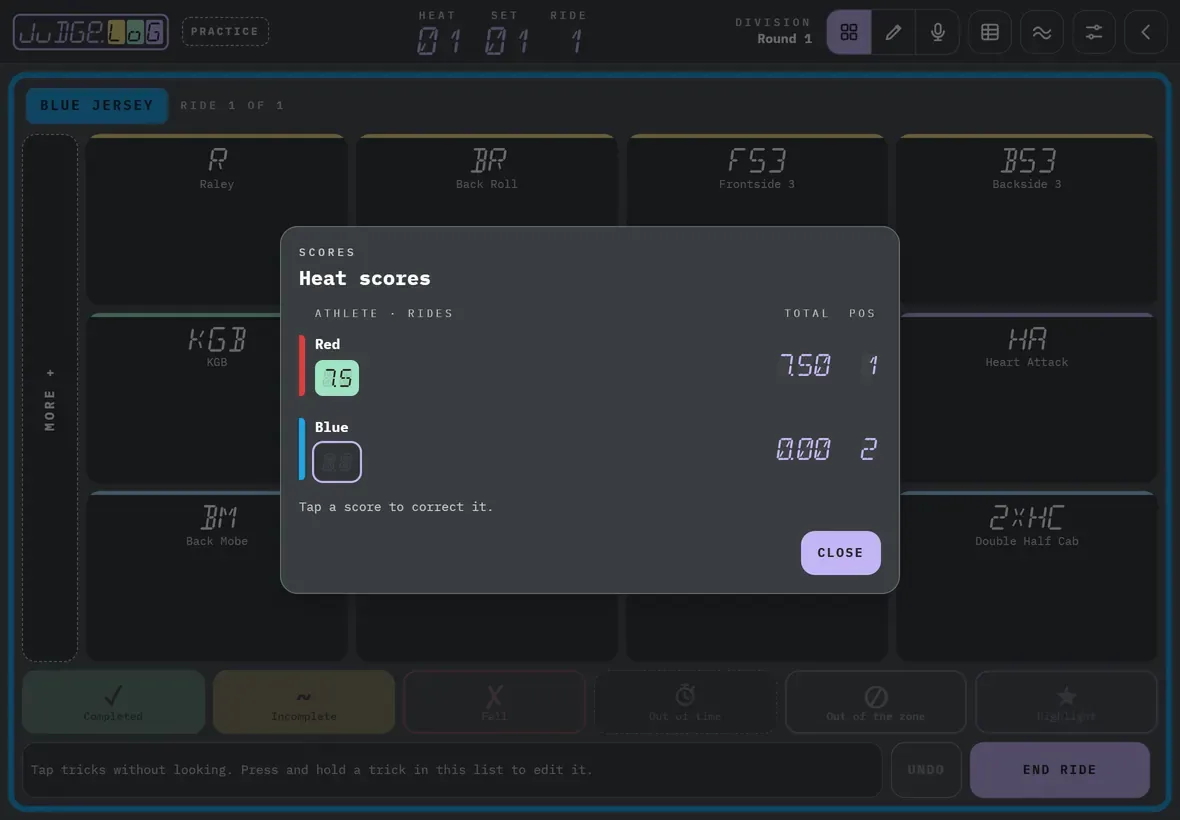This screenshot has height=820, width=1180.
Task: Click the 'Tap a score to correct it.' hint
Action: tap(396, 507)
